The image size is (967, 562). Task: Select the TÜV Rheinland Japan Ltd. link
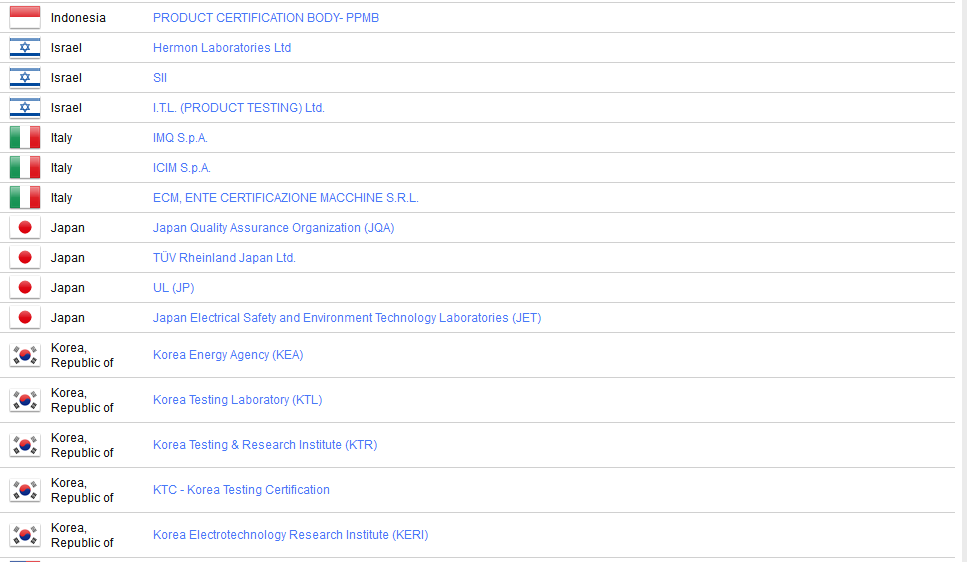(224, 258)
